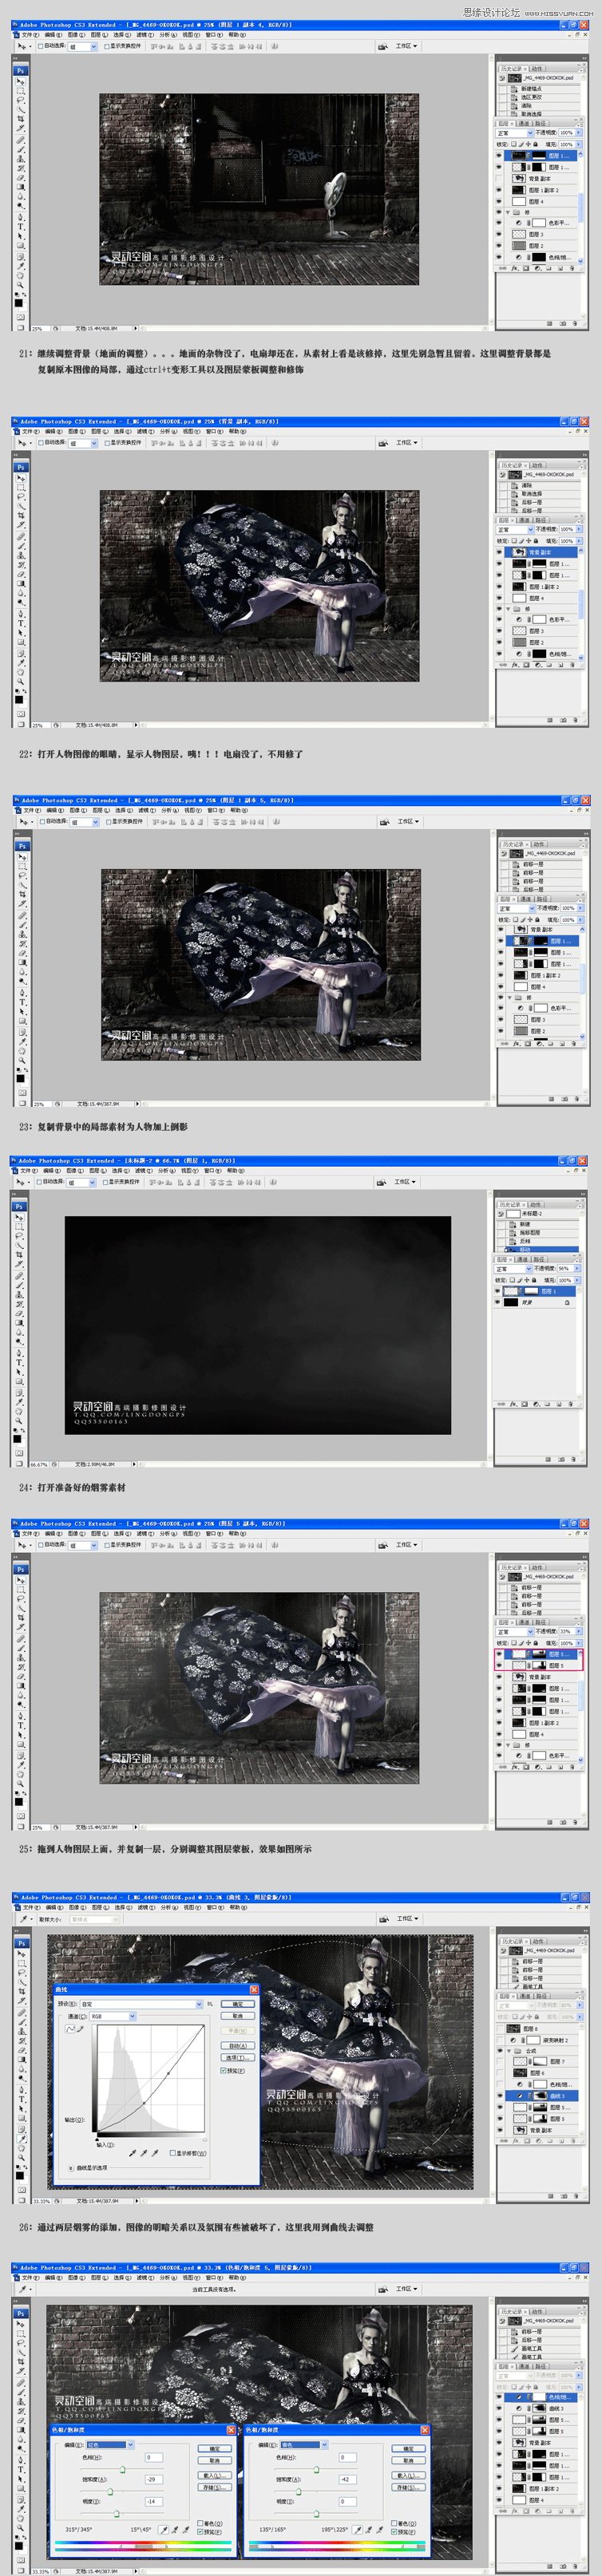602x2576 pixels.
Task: Select the Type tool in the 色相/饱和度 5 window
Action: (x=20, y=2469)
